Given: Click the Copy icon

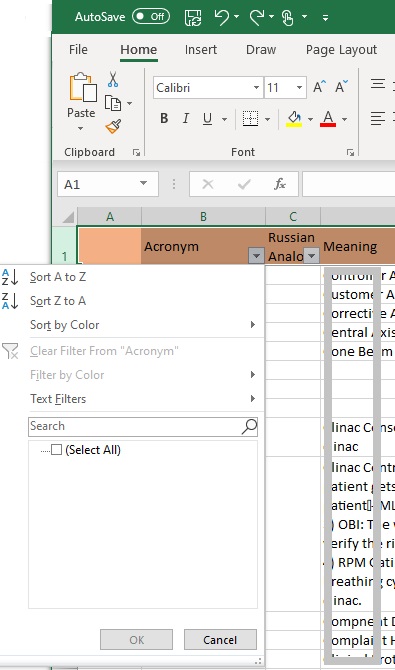Looking at the screenshot, I should tap(113, 103).
